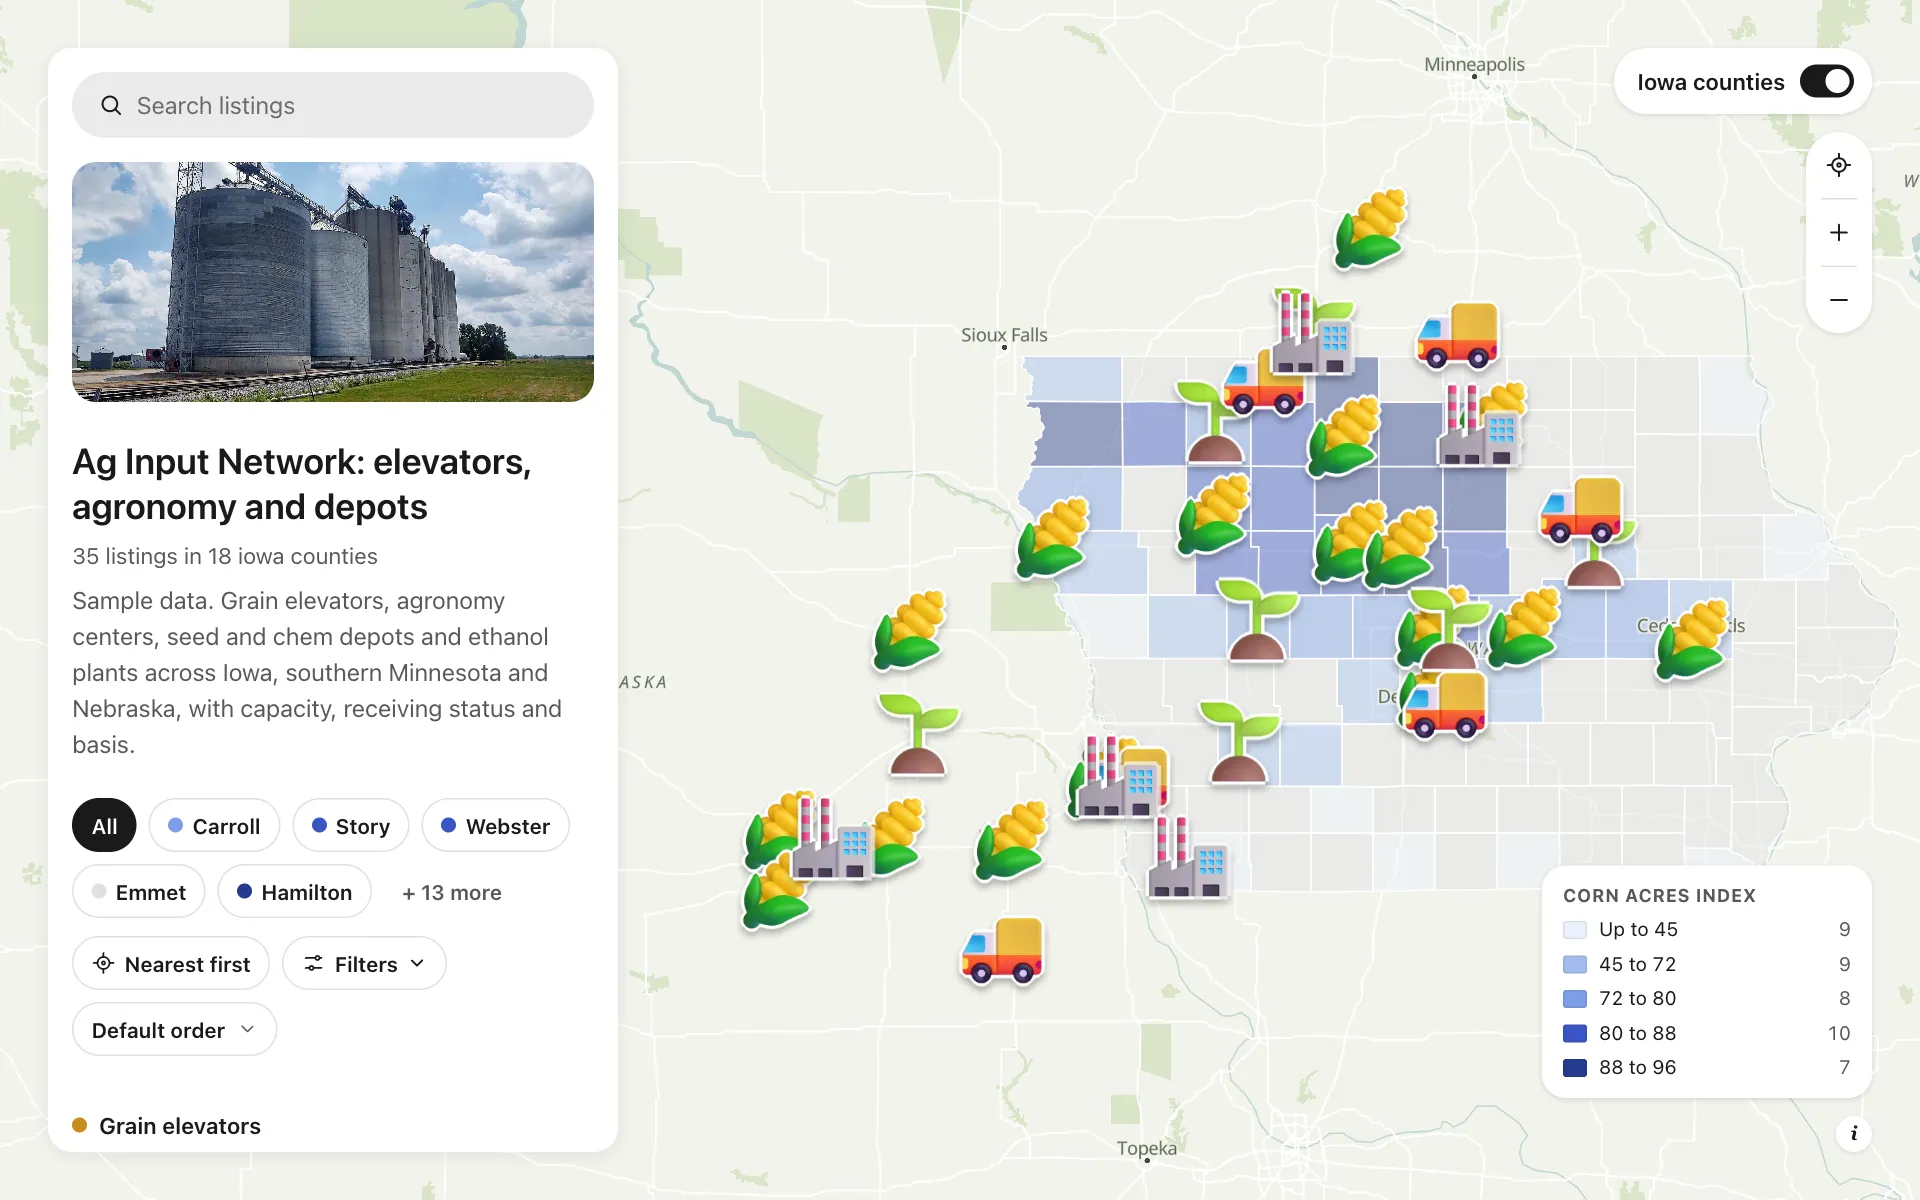Toggle the Hamilton county chip

point(294,892)
